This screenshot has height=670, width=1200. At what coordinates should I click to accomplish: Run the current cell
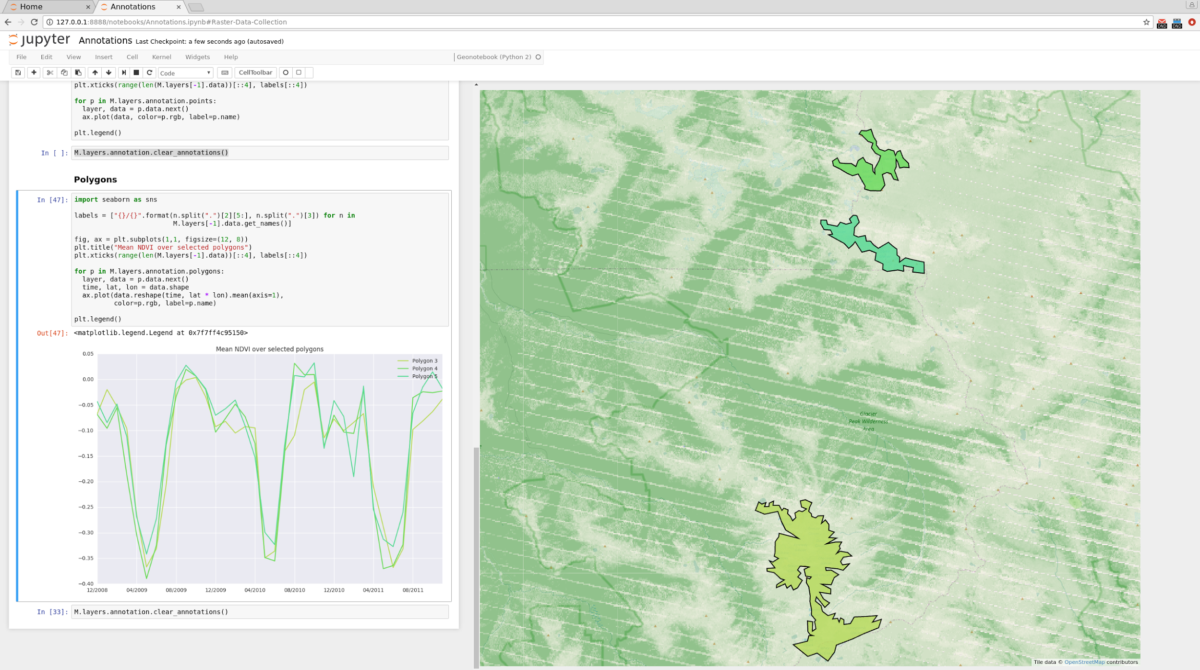pyautogui.click(x=123, y=72)
